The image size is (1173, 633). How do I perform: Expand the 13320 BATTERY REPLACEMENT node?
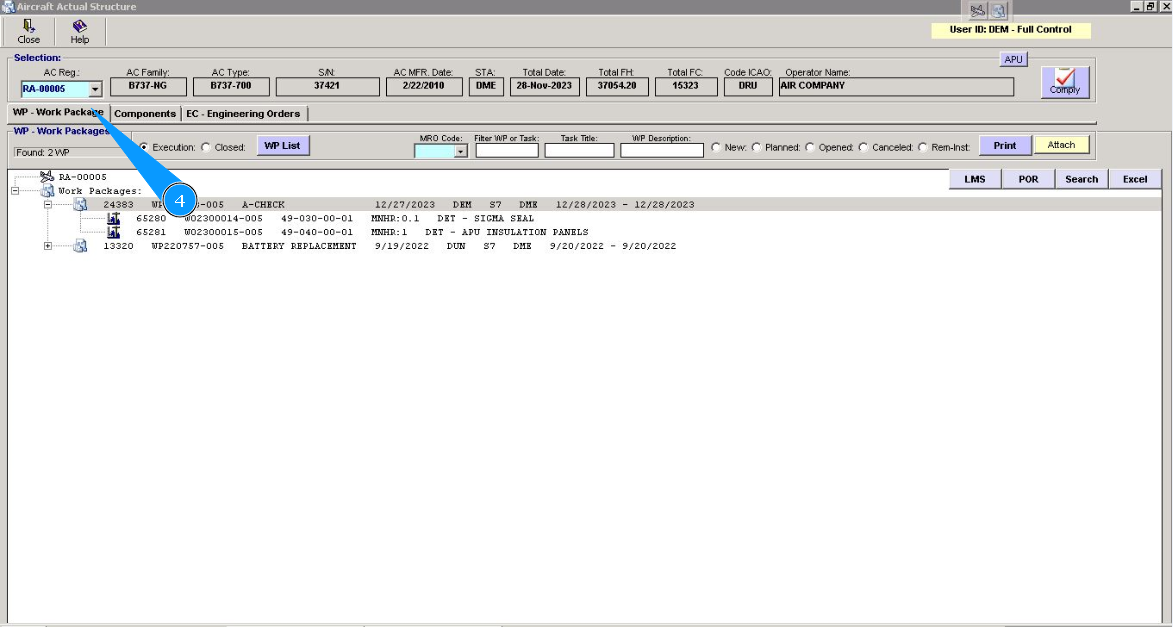48,245
